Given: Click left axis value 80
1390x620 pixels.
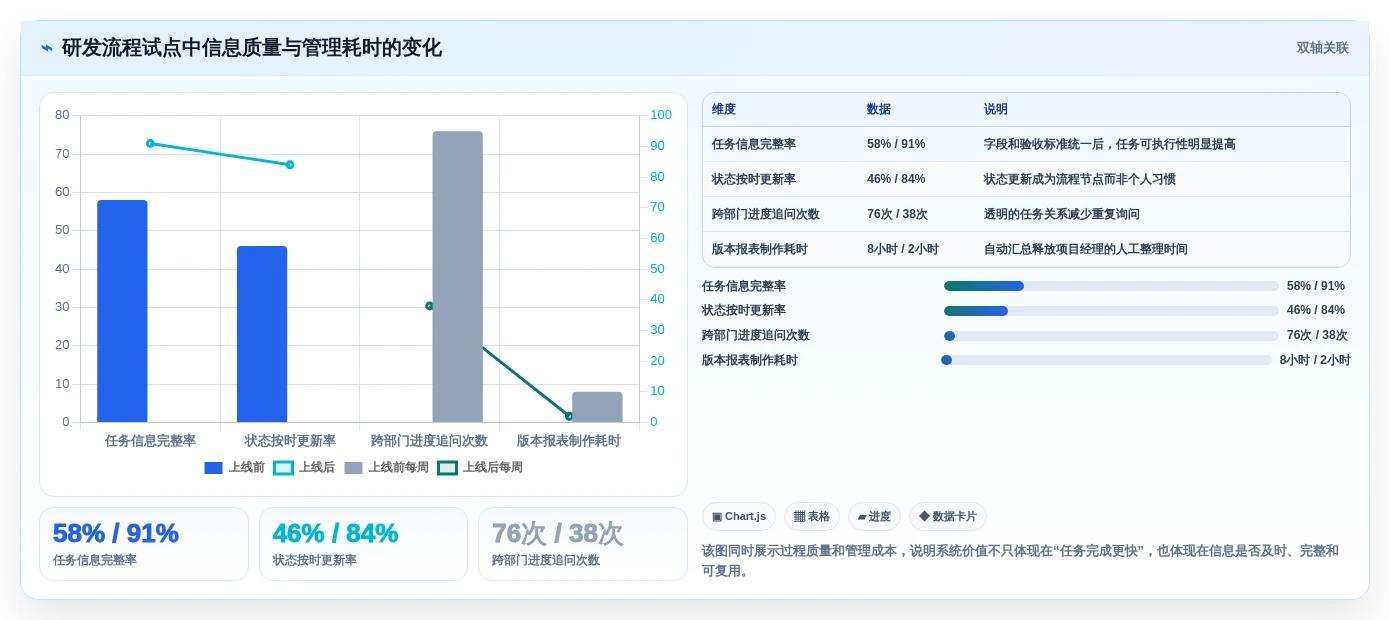Looking at the screenshot, I should (x=62, y=115).
